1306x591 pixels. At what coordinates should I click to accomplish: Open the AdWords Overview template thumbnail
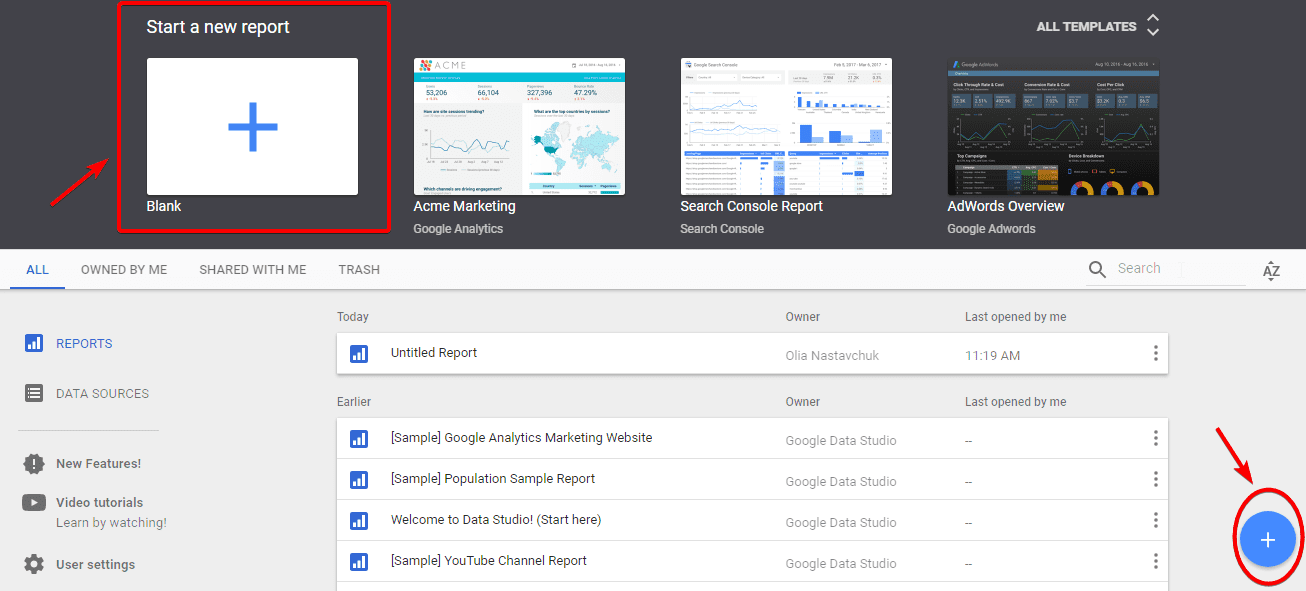point(1053,126)
